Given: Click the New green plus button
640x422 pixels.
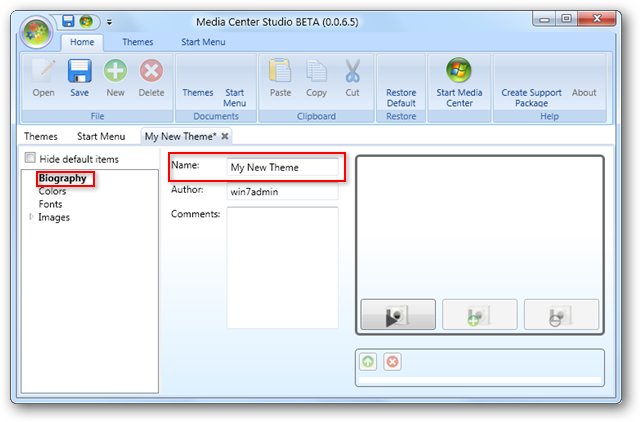Looking at the screenshot, I should point(116,78).
